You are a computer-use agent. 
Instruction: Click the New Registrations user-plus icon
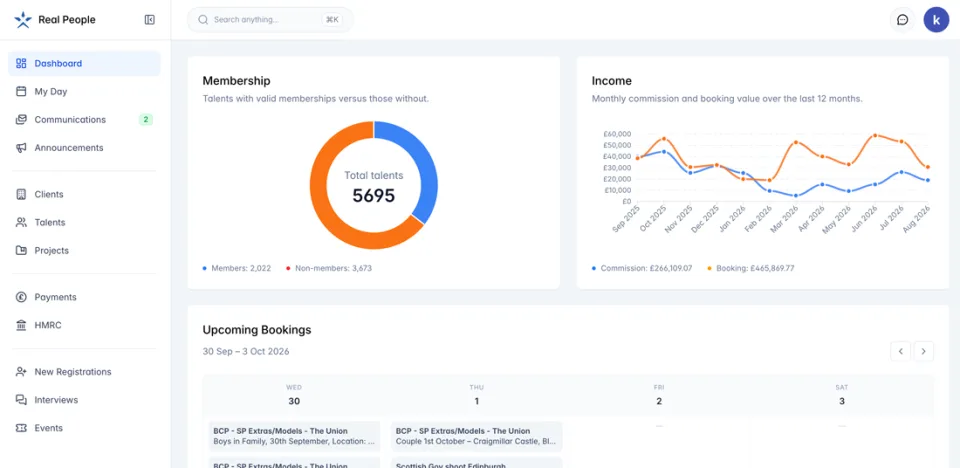21,372
